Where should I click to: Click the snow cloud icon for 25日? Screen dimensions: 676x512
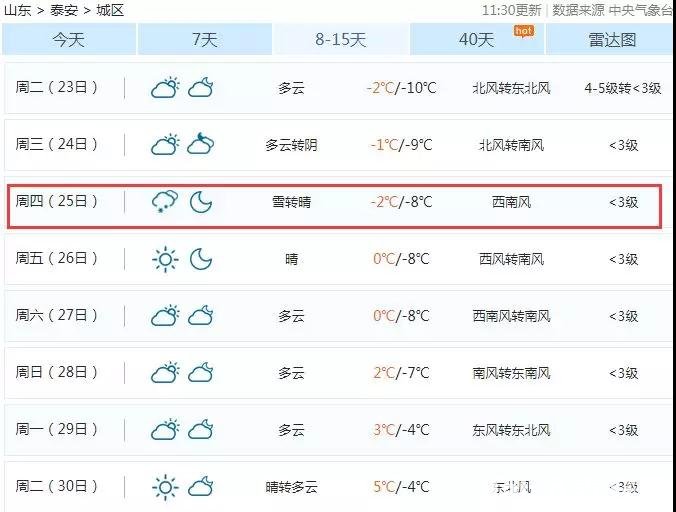[165, 201]
